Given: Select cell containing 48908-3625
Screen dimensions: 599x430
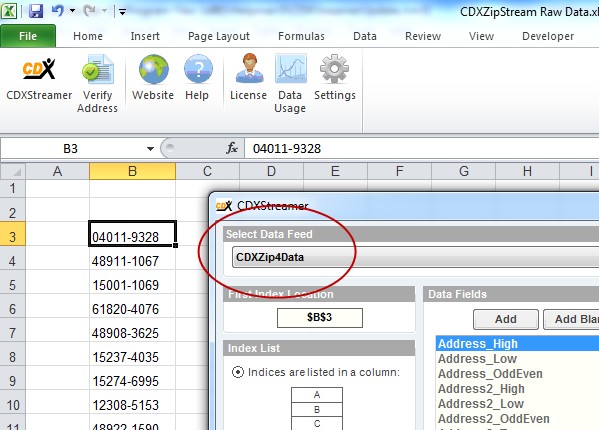Looking at the screenshot, I should pyautogui.click(x=132, y=330).
